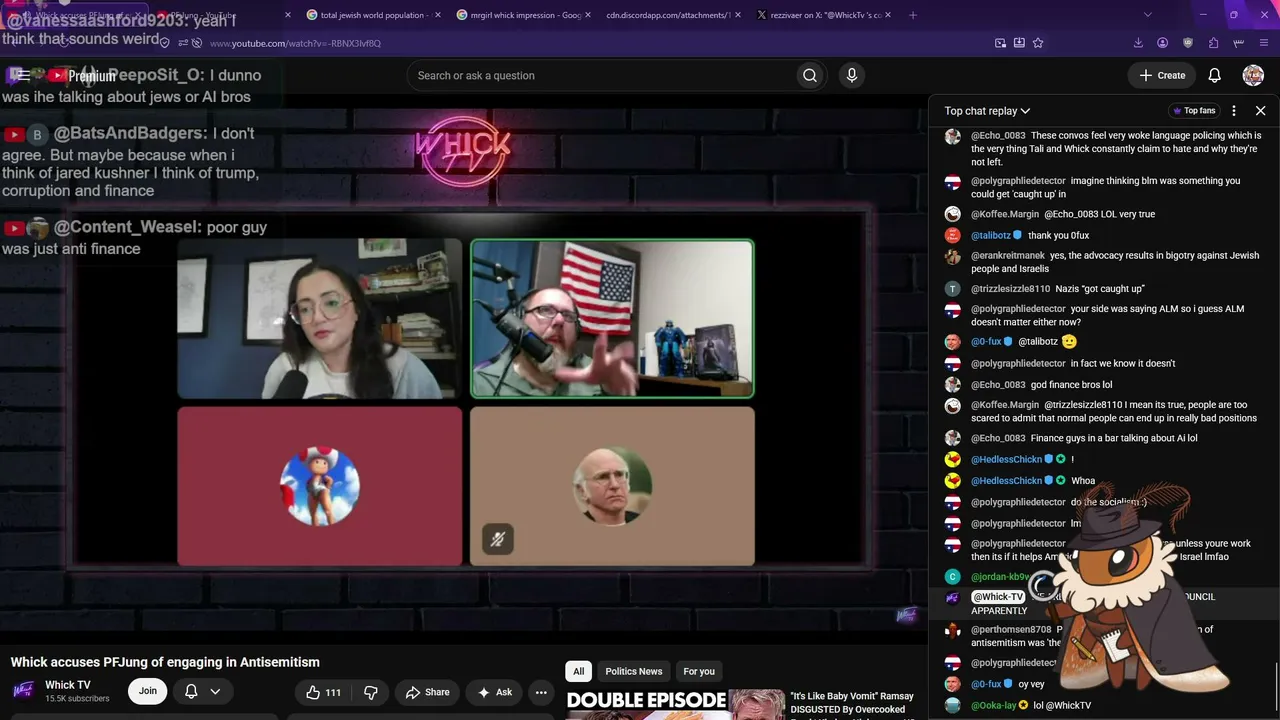Image resolution: width=1280 pixels, height=720 pixels.
Task: Click the American flag webcam feed
Action: coord(612,319)
